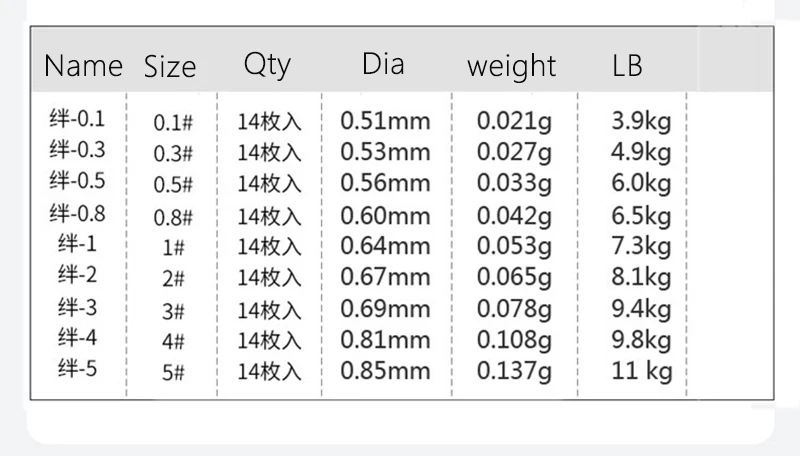Click the 0.033g weight value

coord(514,184)
